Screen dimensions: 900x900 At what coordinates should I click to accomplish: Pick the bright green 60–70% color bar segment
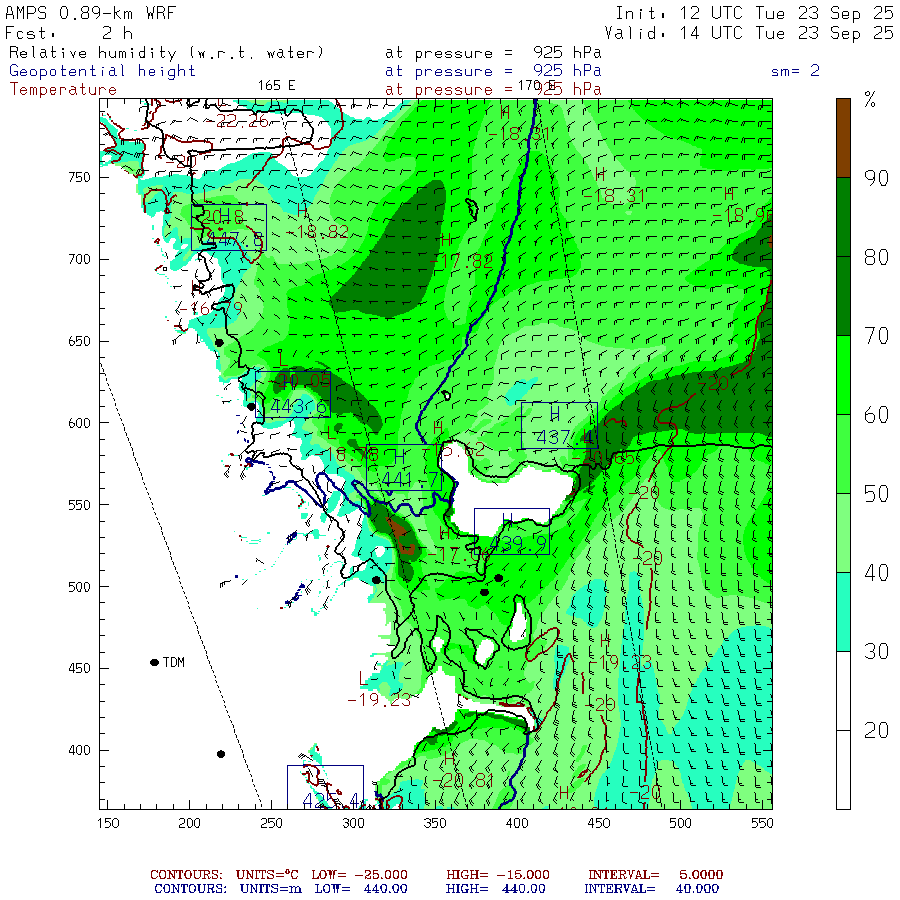click(x=843, y=375)
